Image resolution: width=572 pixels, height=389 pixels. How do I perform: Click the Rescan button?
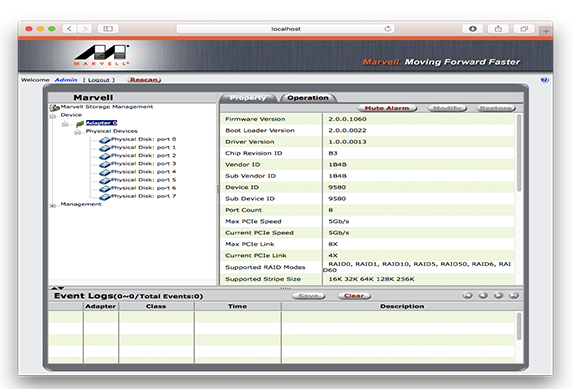[x=144, y=80]
